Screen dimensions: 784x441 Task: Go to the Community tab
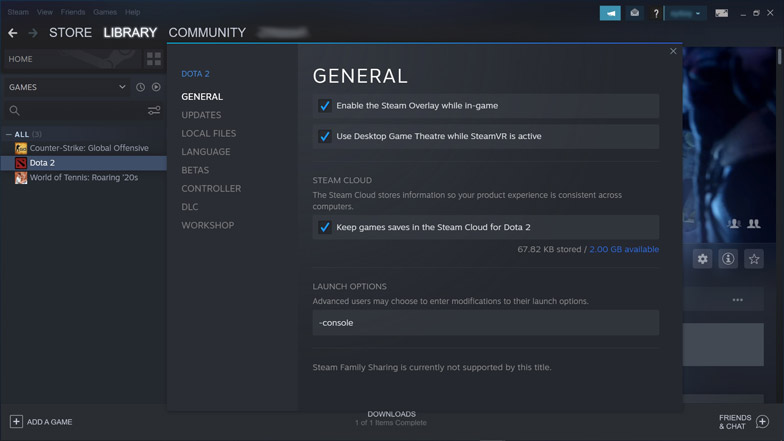pyautogui.click(x=207, y=32)
